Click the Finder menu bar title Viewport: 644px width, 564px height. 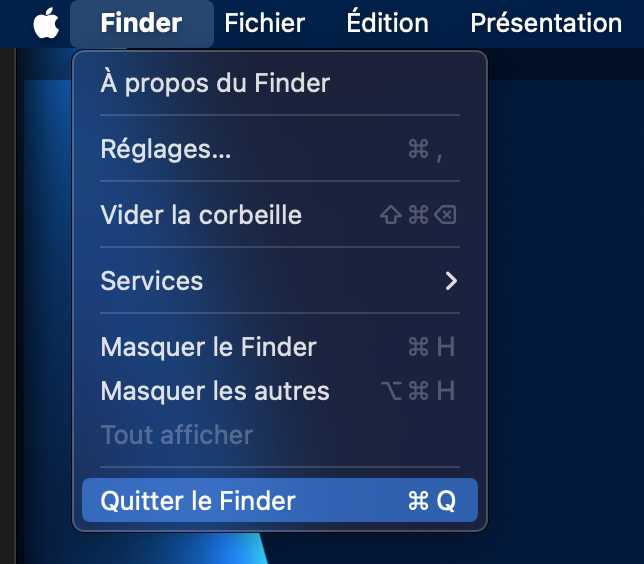[x=141, y=23]
